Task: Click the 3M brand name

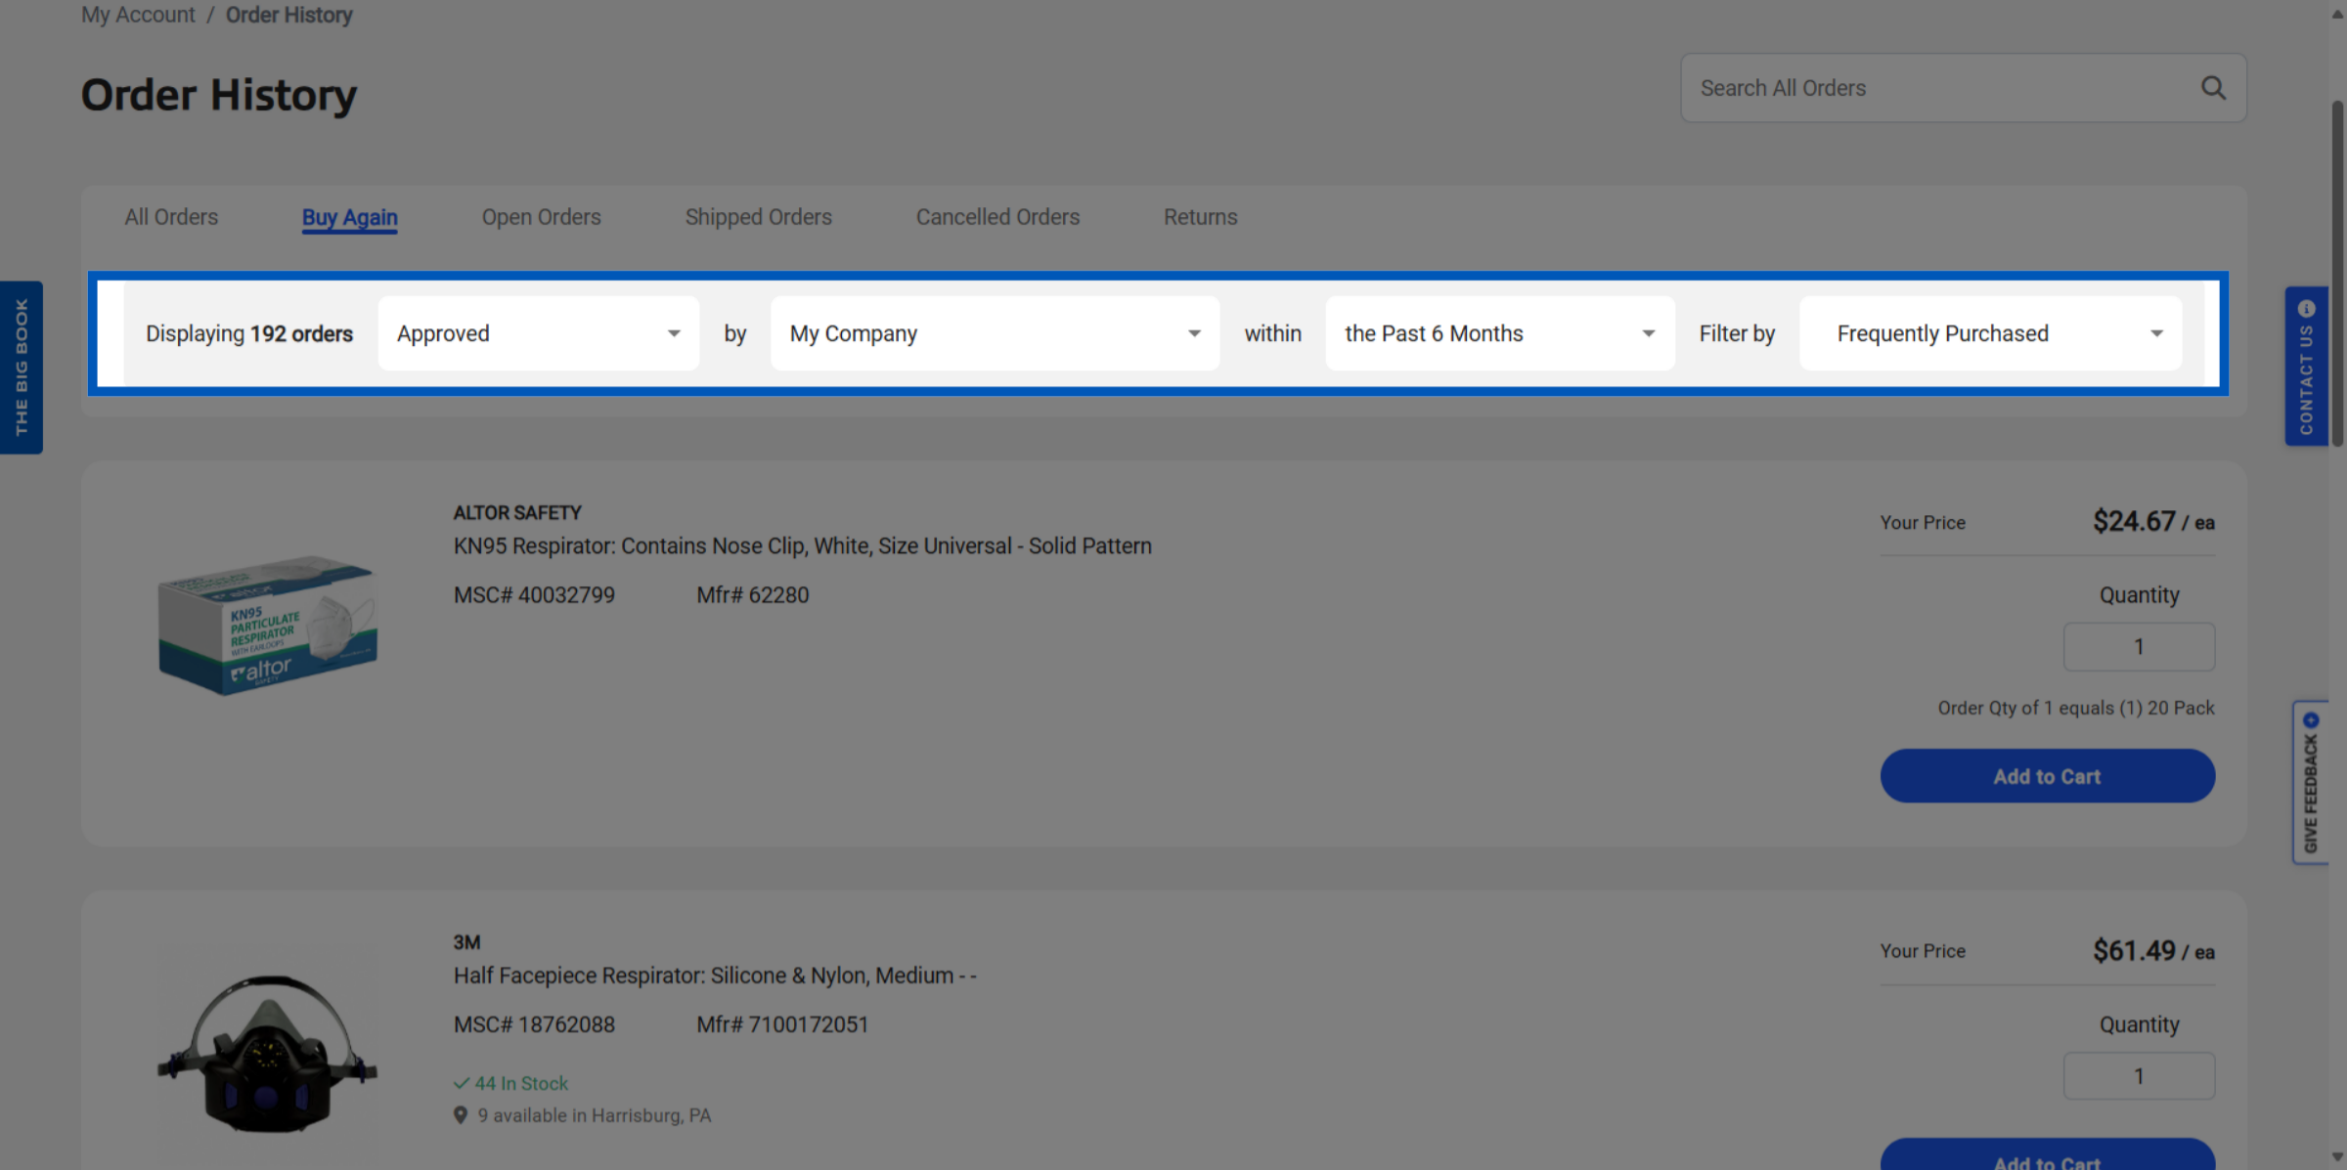Action: pyautogui.click(x=467, y=942)
